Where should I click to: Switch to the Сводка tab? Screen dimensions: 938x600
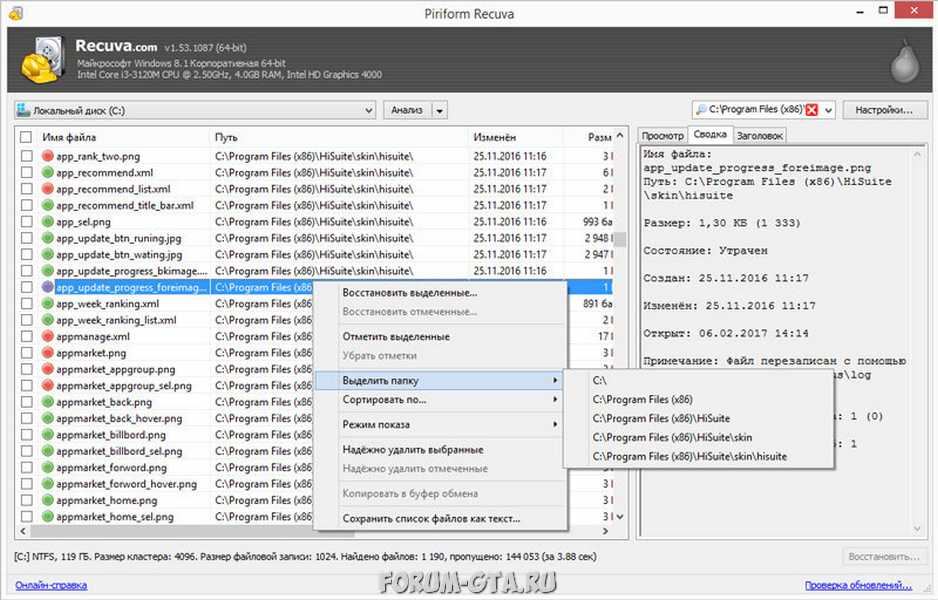click(710, 135)
